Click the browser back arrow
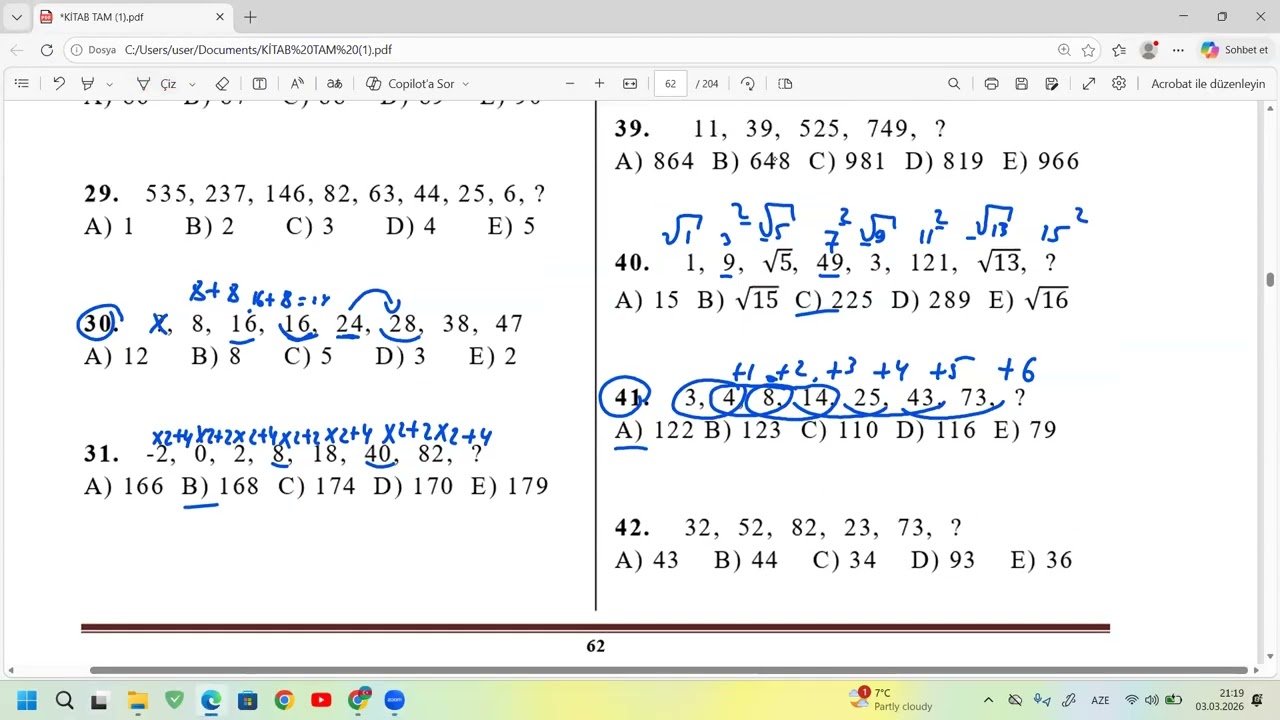This screenshot has width=1280, height=720. [x=17, y=50]
